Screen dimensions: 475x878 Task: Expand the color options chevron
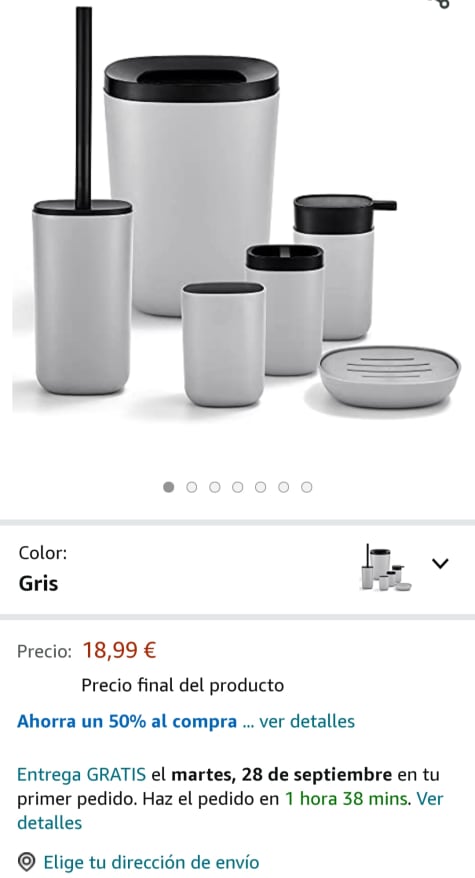coord(440,564)
